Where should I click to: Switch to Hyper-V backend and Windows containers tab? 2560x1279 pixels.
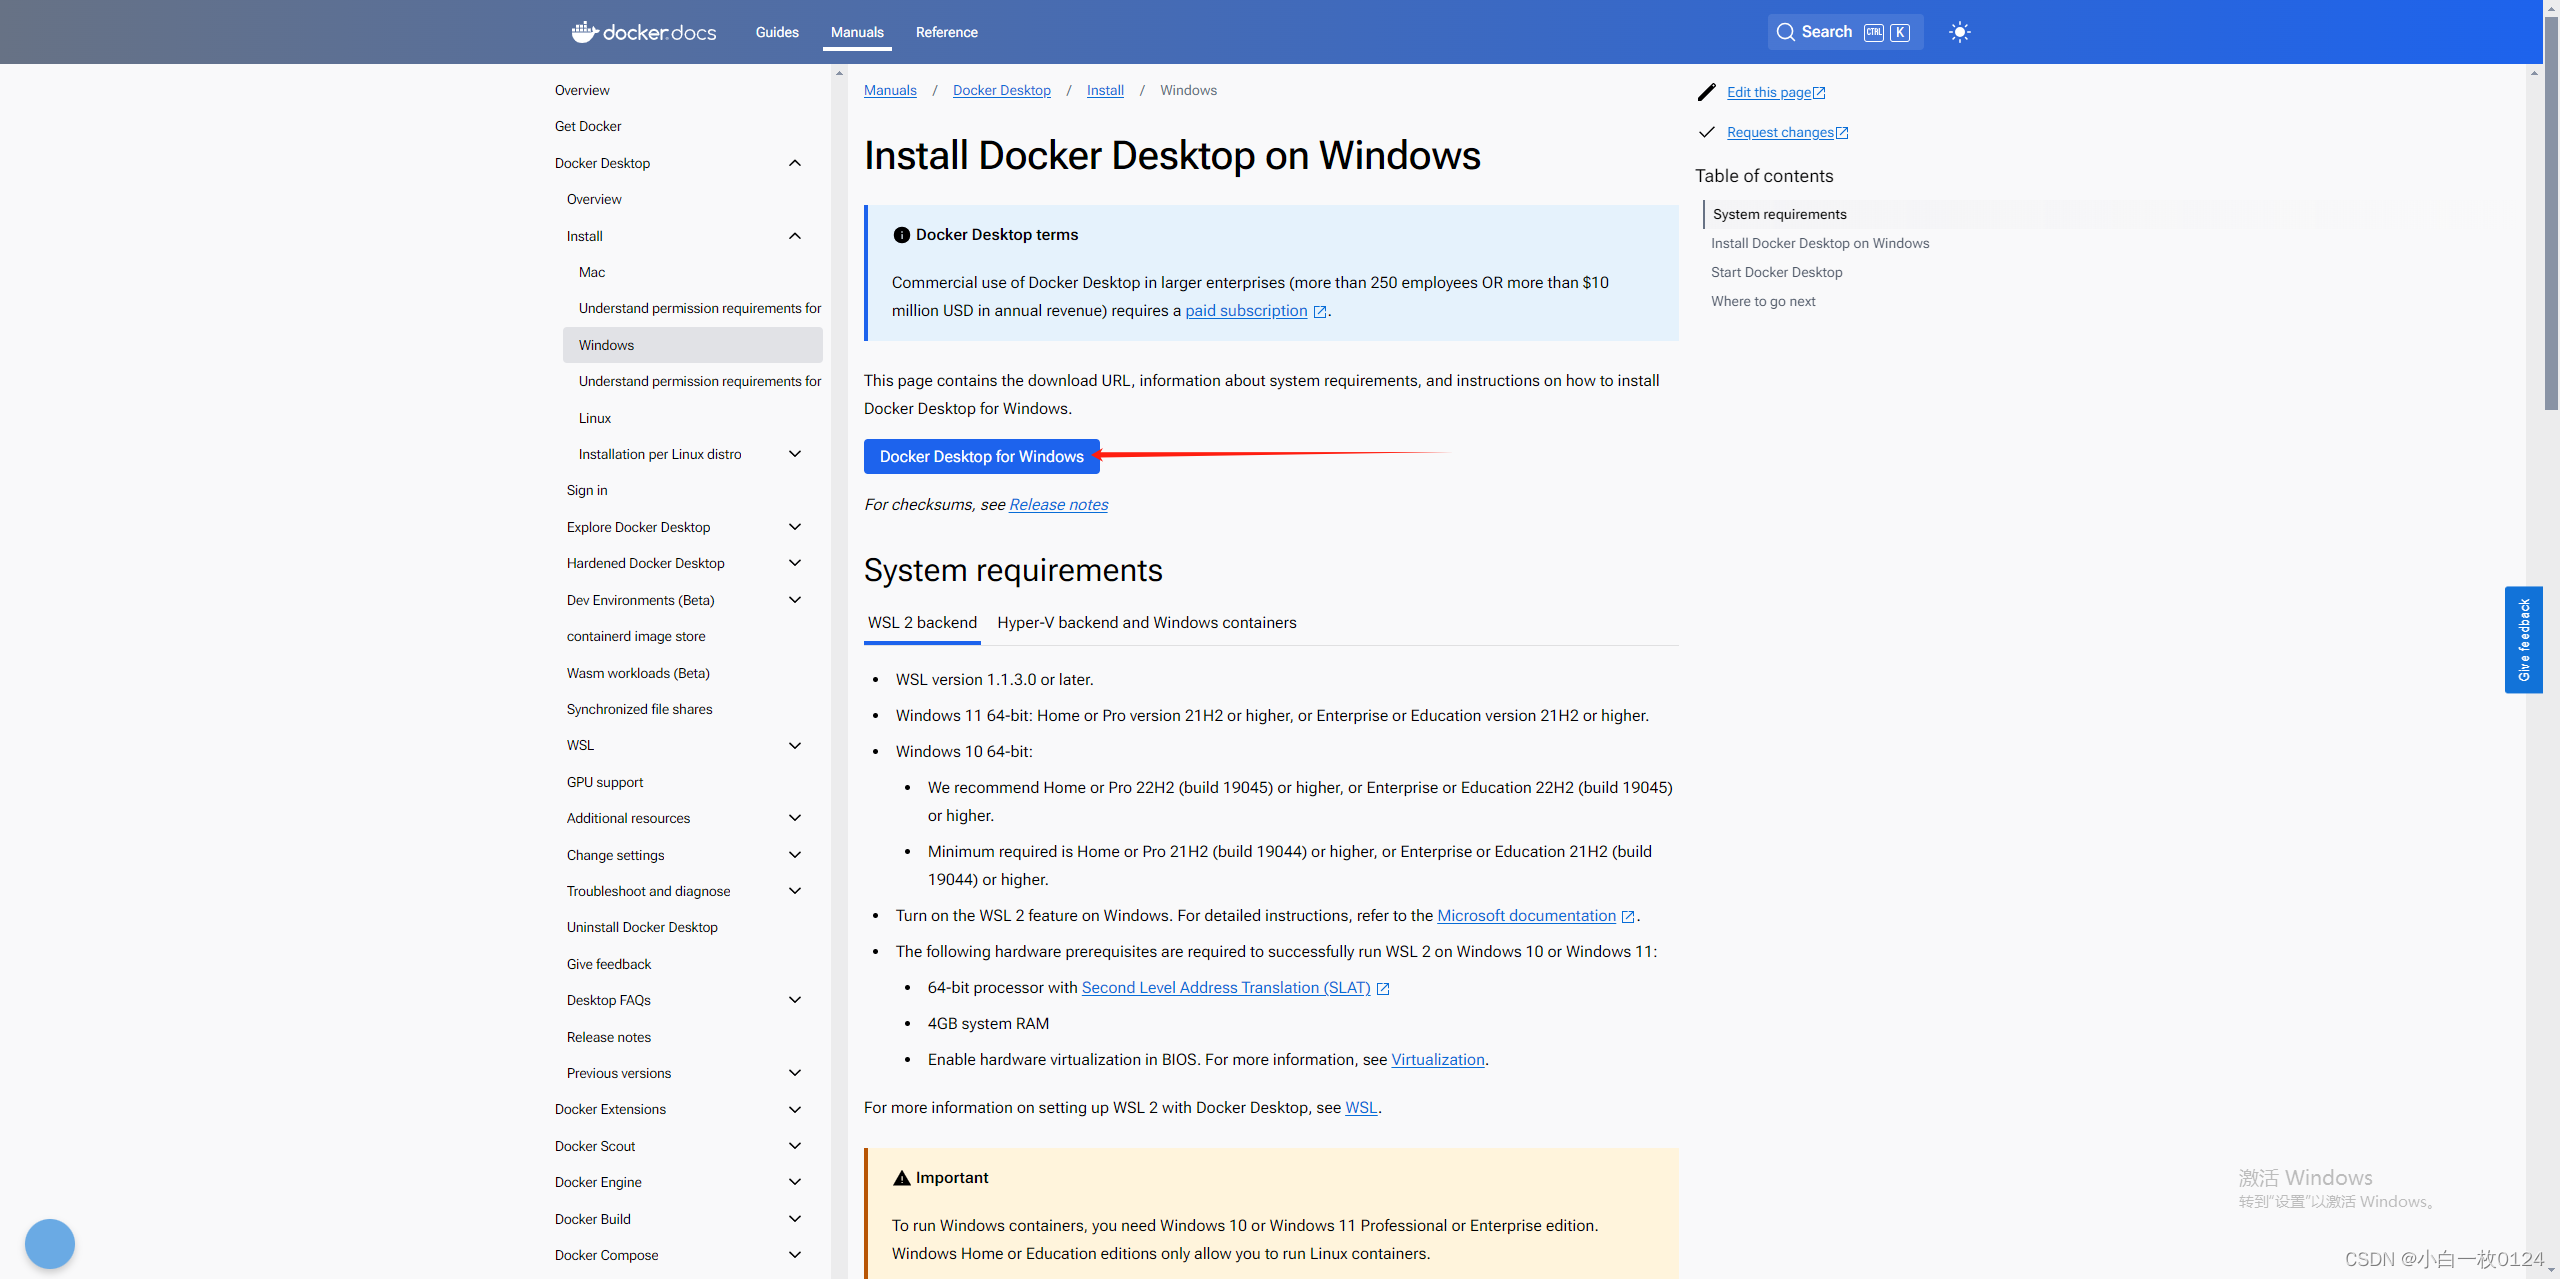1146,623
